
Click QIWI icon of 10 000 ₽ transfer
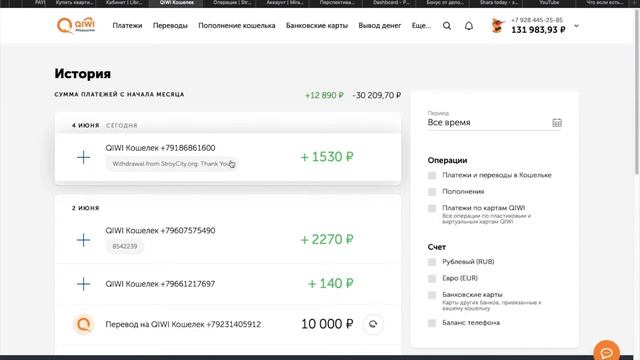point(84,324)
